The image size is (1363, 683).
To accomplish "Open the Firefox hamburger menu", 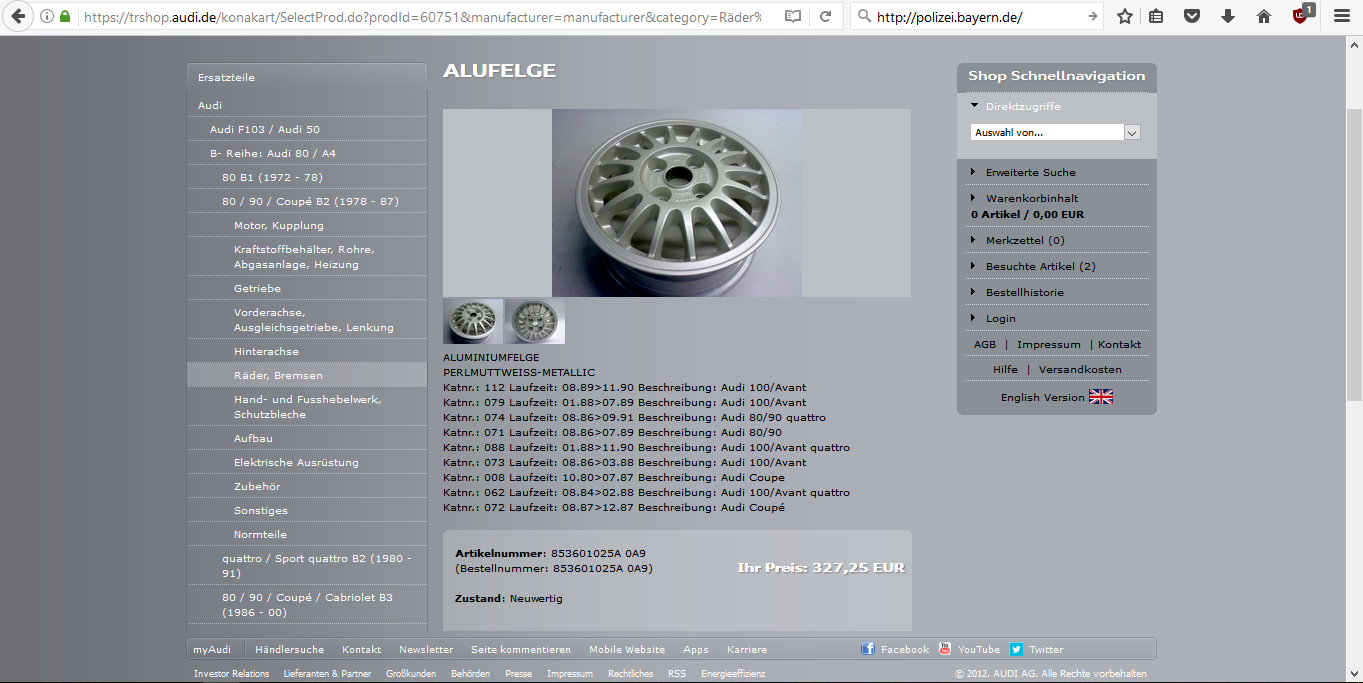I will click(1342, 17).
